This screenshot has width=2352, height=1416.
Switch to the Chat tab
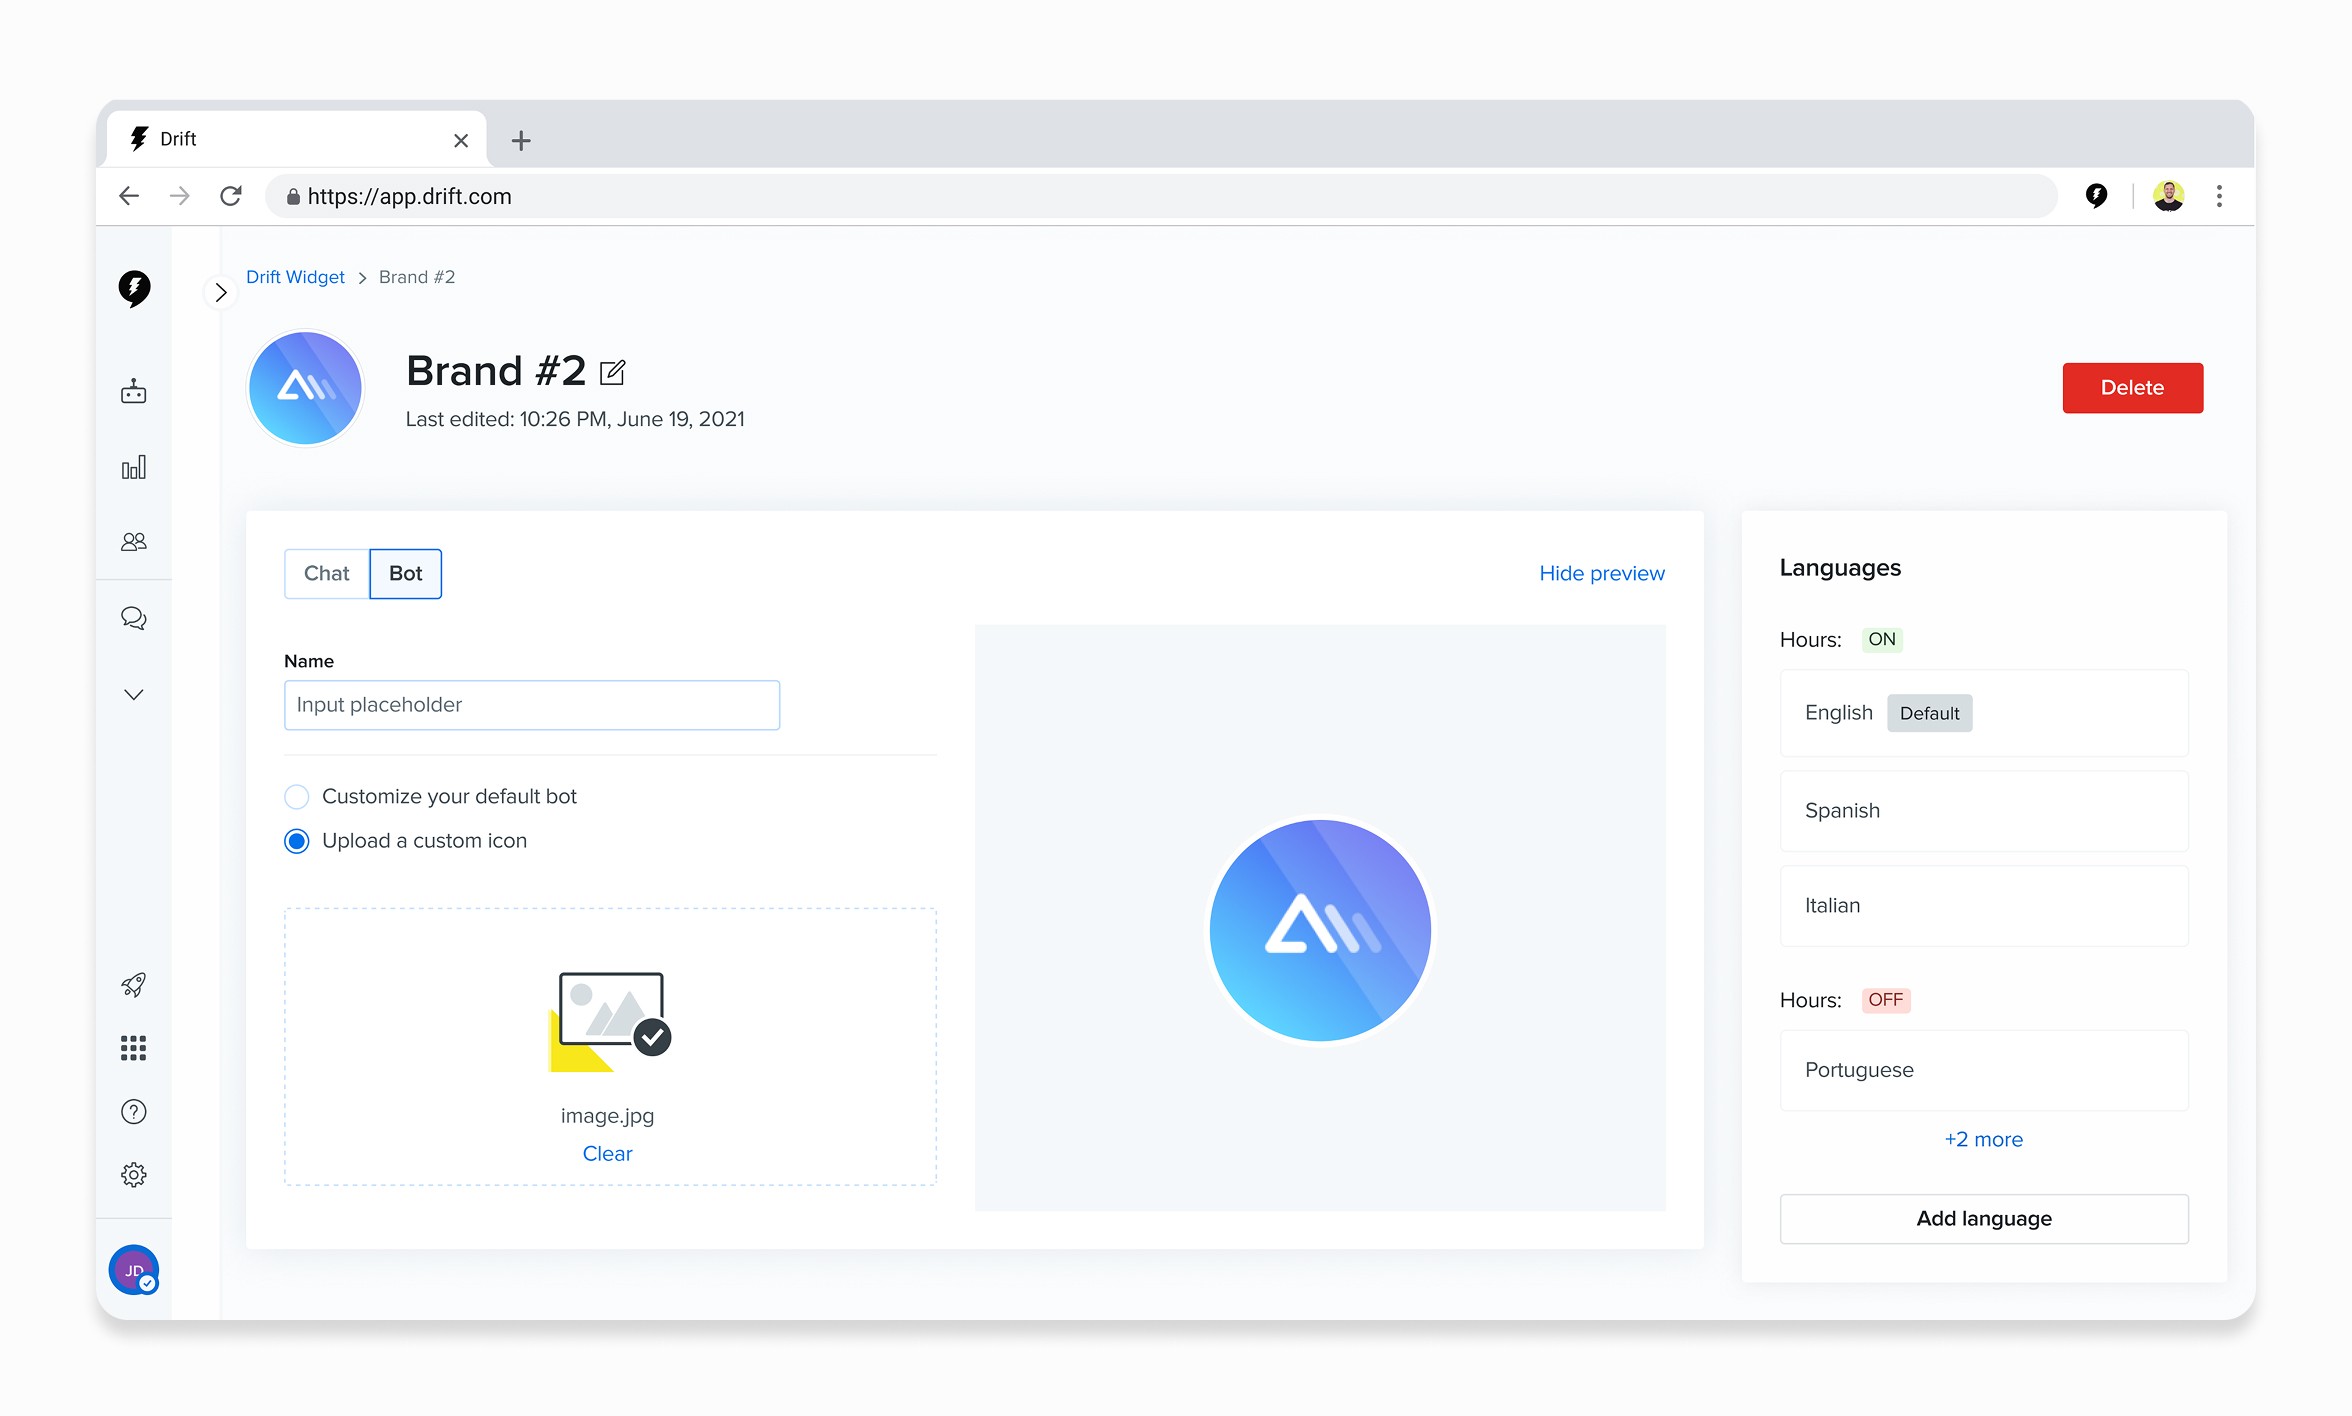pyautogui.click(x=327, y=574)
